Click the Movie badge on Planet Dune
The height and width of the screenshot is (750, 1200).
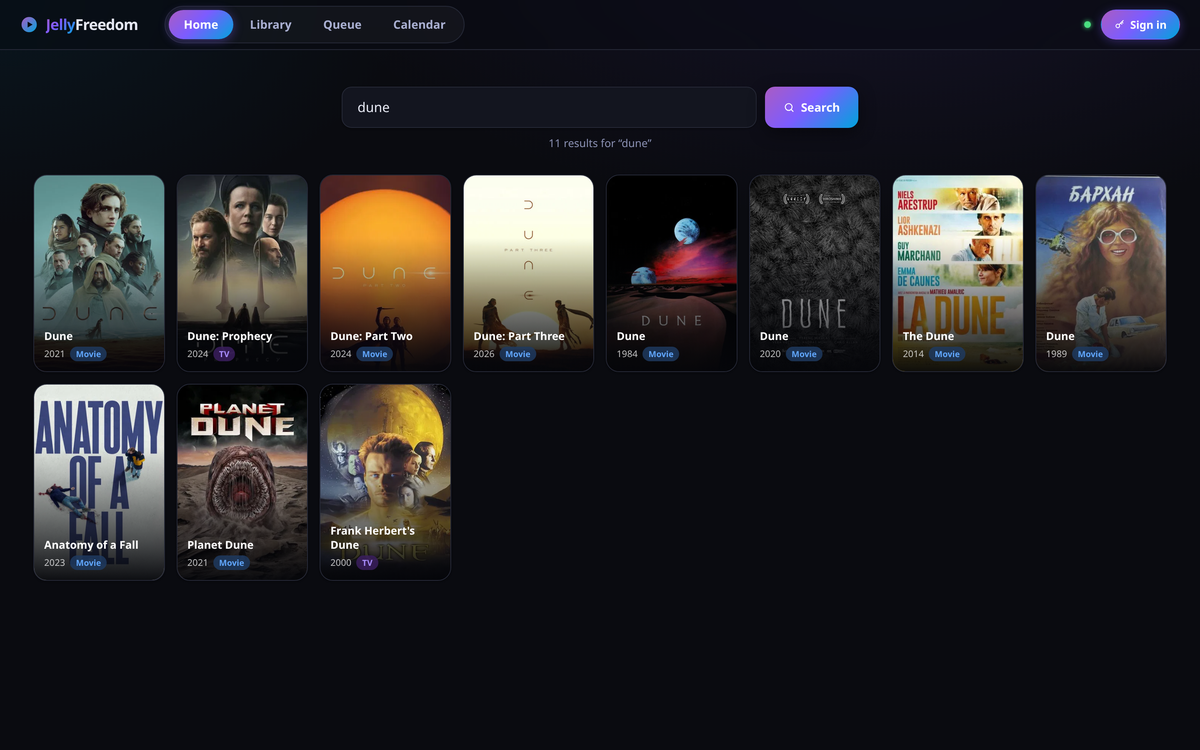pos(231,563)
